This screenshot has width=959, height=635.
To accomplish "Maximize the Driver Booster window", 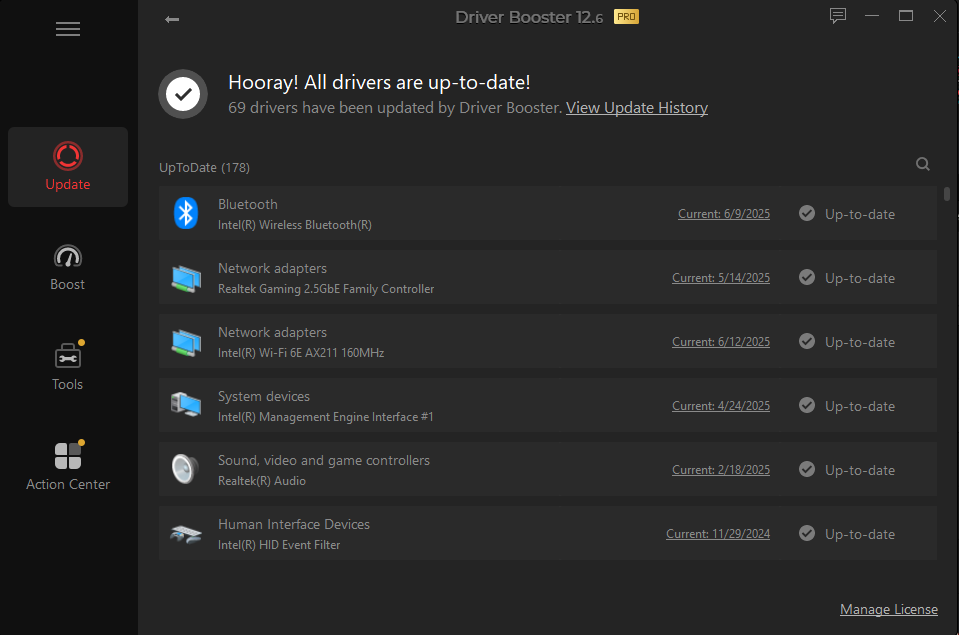I will point(906,15).
